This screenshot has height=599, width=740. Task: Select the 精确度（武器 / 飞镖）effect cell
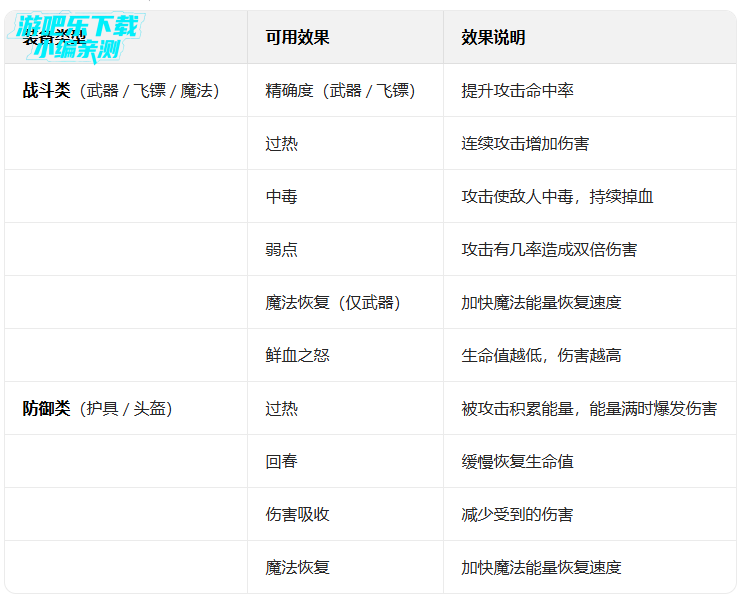click(x=340, y=91)
